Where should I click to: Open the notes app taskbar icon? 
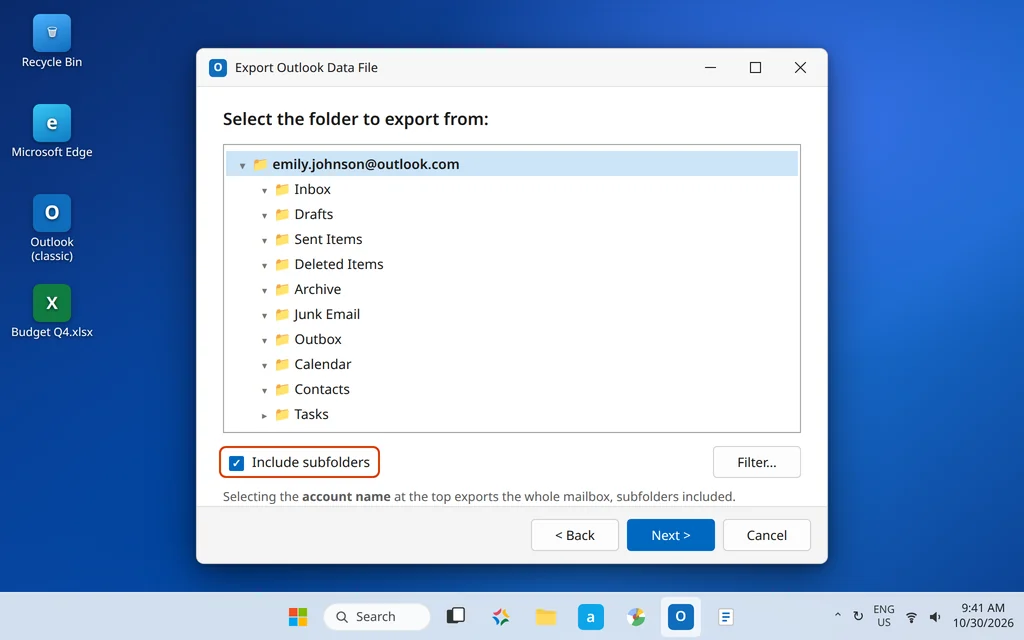(726, 616)
